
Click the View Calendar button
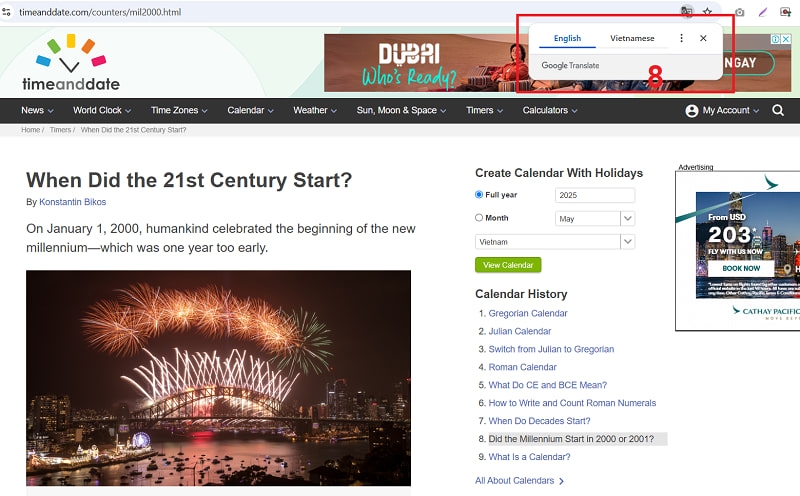pyautogui.click(x=508, y=265)
